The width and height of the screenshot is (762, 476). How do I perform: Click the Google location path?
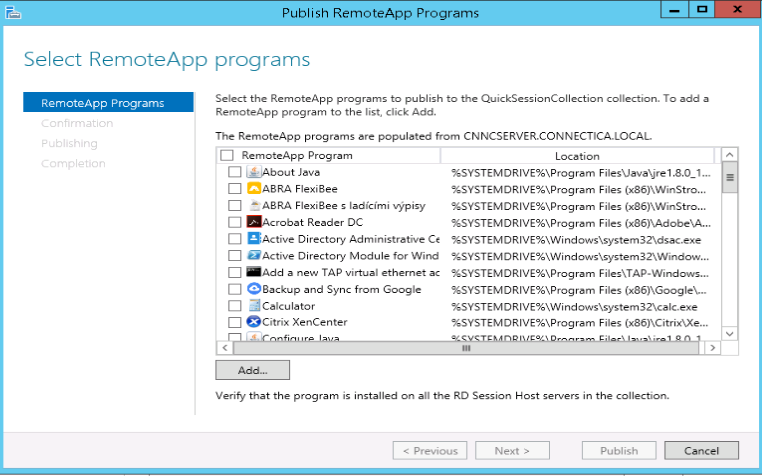tap(579, 290)
